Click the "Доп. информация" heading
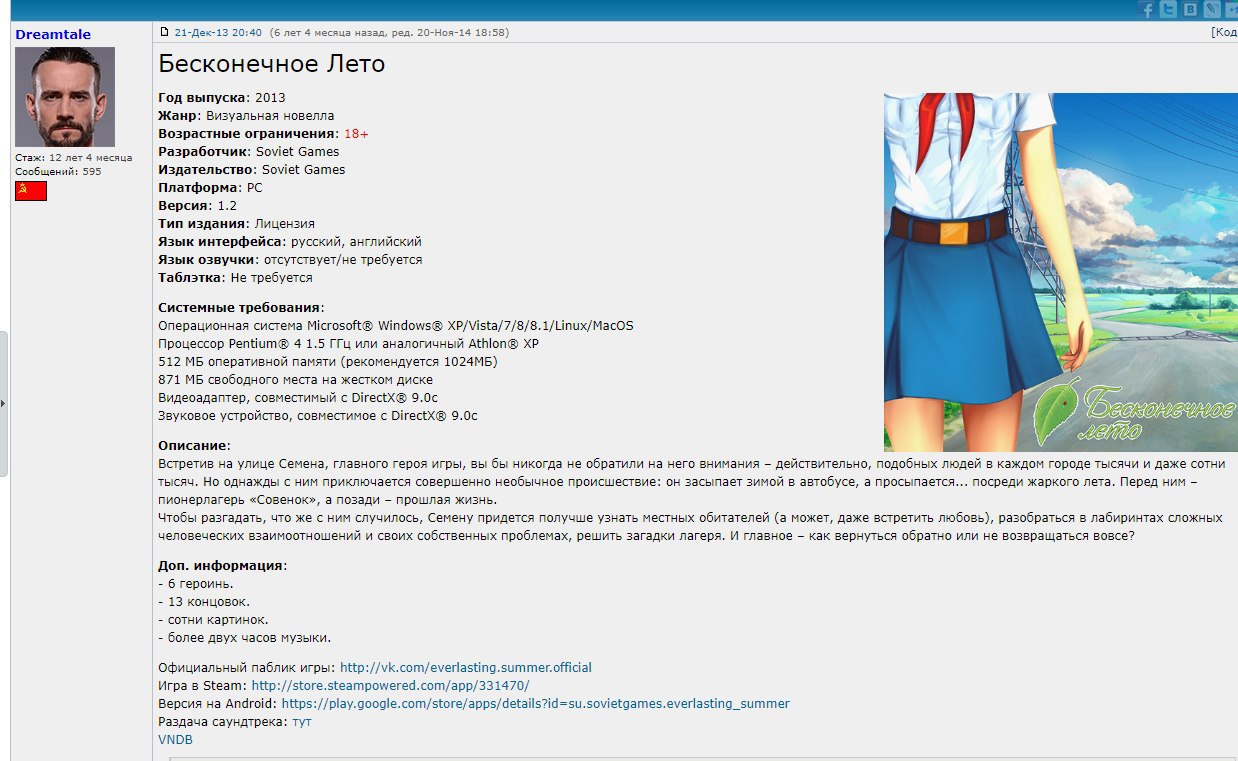This screenshot has height=761, width=1238. pyautogui.click(x=222, y=565)
